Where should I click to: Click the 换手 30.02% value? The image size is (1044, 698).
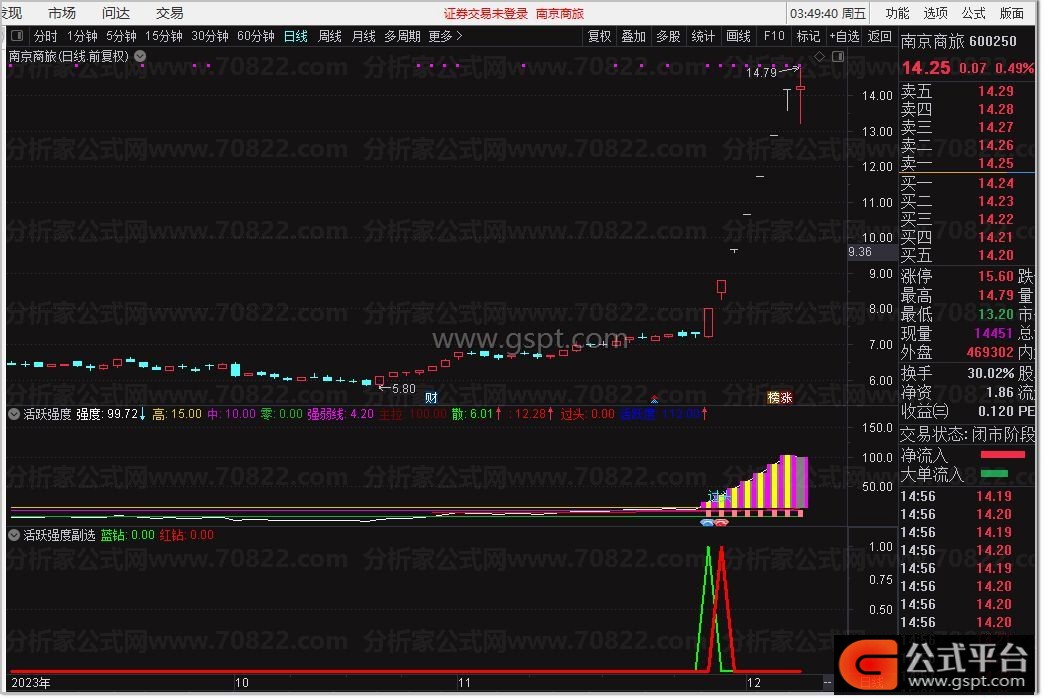(x=991, y=373)
